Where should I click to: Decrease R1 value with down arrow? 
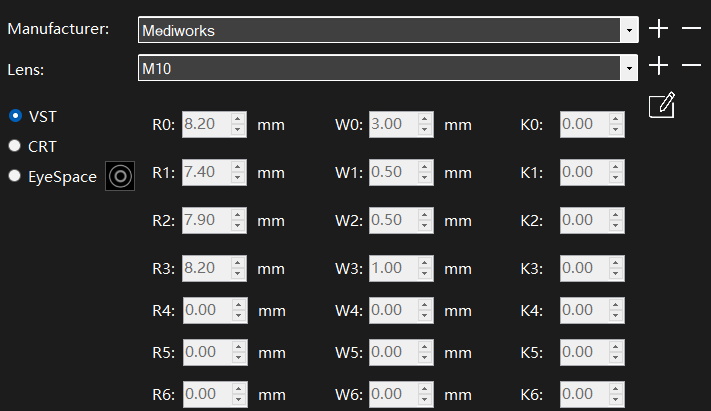pos(238,178)
